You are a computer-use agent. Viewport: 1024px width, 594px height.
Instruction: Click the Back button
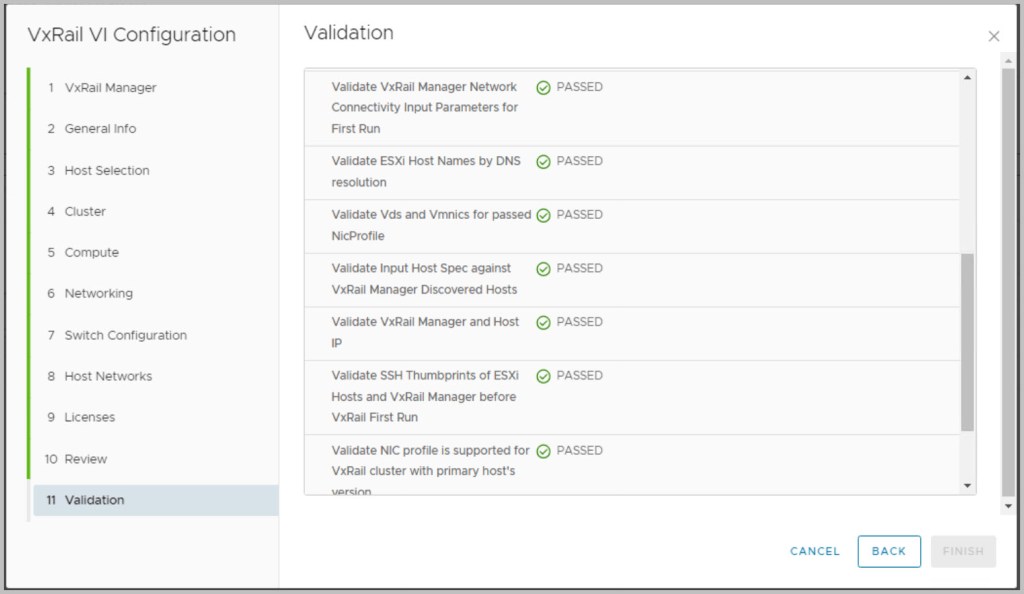tap(888, 551)
